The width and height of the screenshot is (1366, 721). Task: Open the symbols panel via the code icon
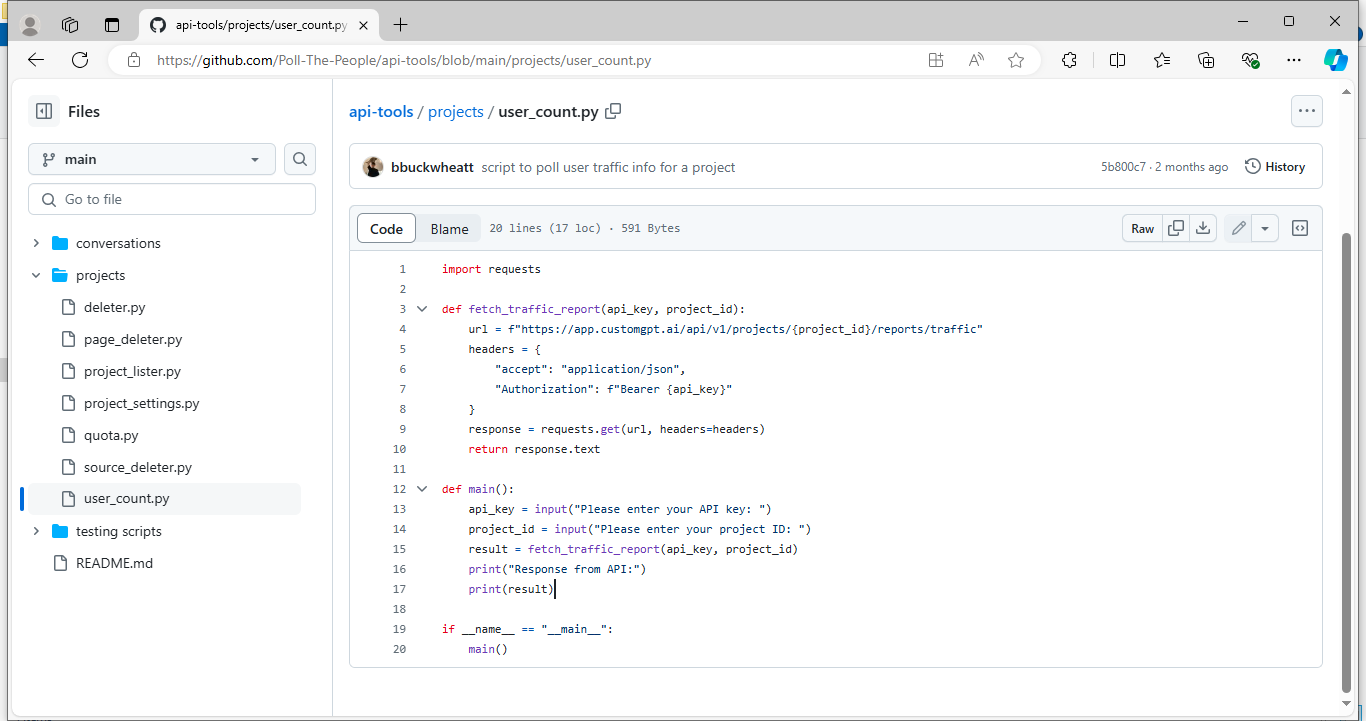[x=1299, y=228]
